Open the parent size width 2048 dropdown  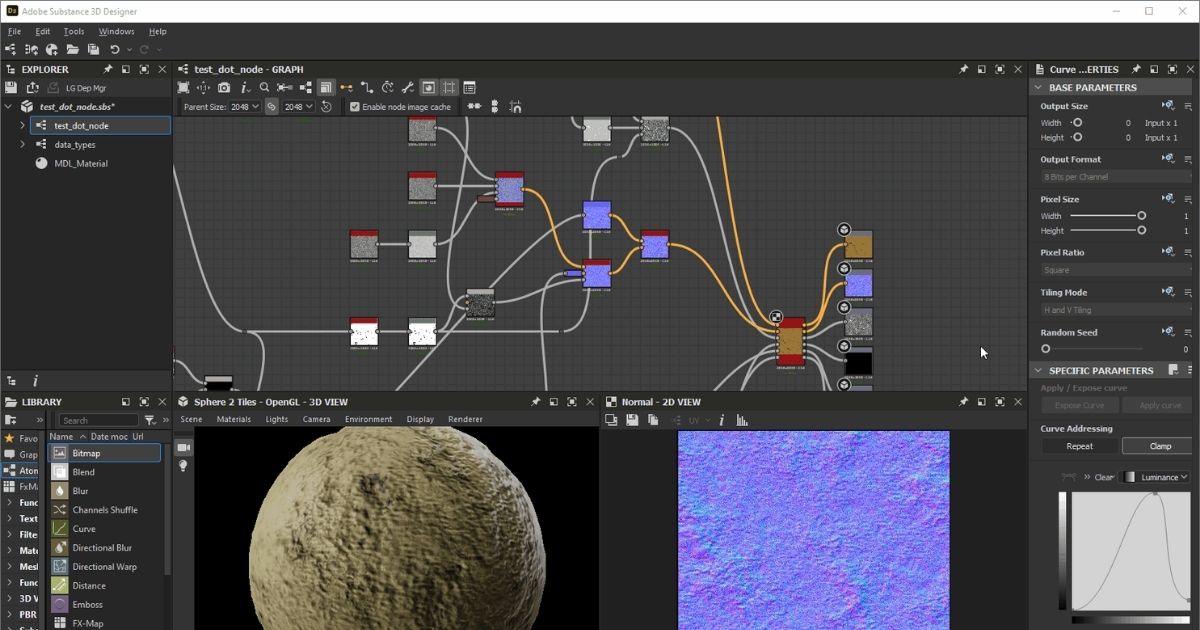(x=244, y=107)
